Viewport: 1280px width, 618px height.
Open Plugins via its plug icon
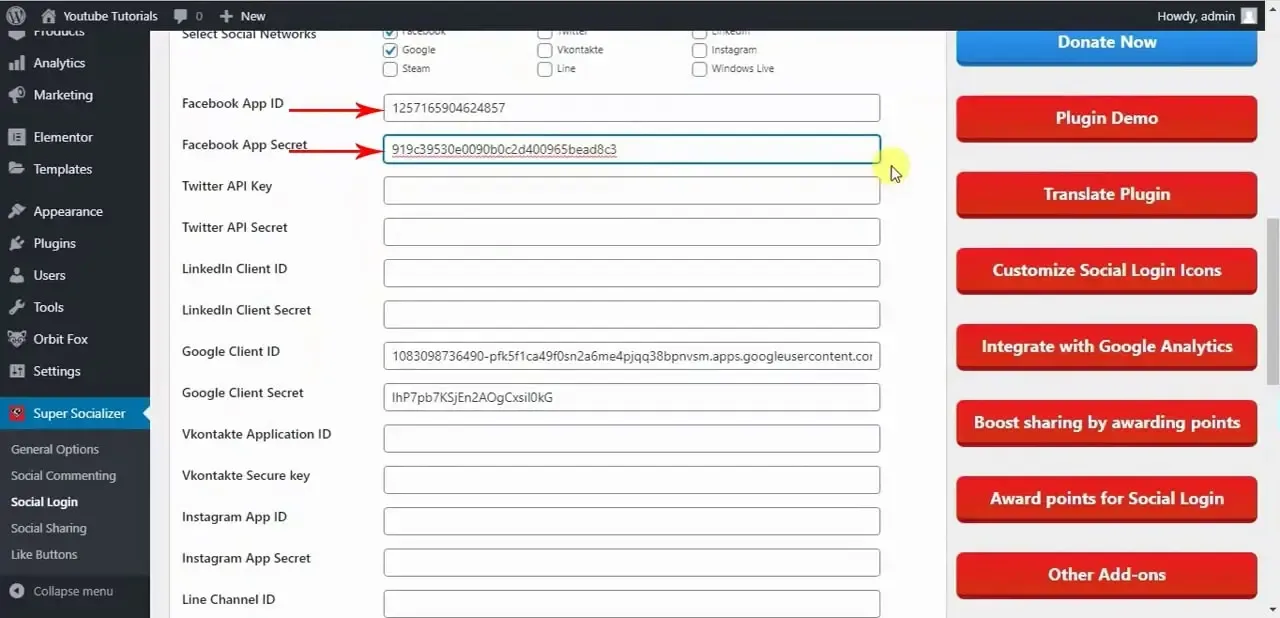coord(16,243)
